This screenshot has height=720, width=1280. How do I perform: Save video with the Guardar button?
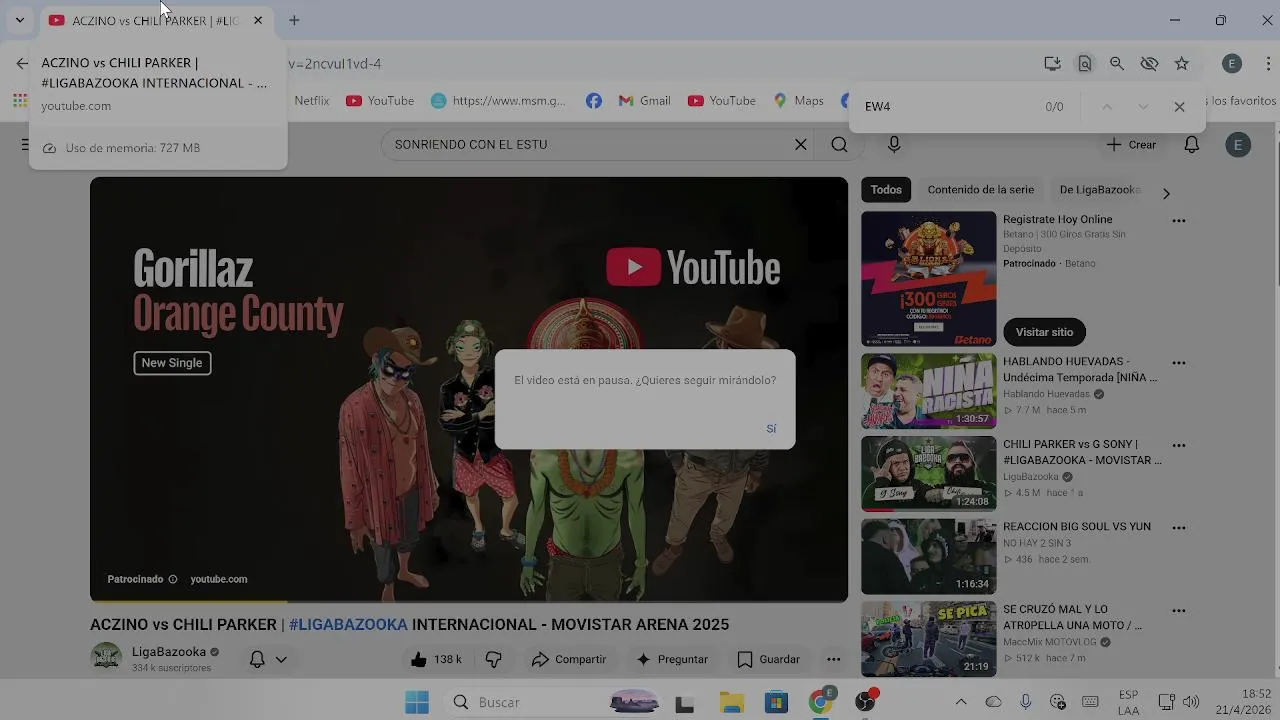pos(769,659)
